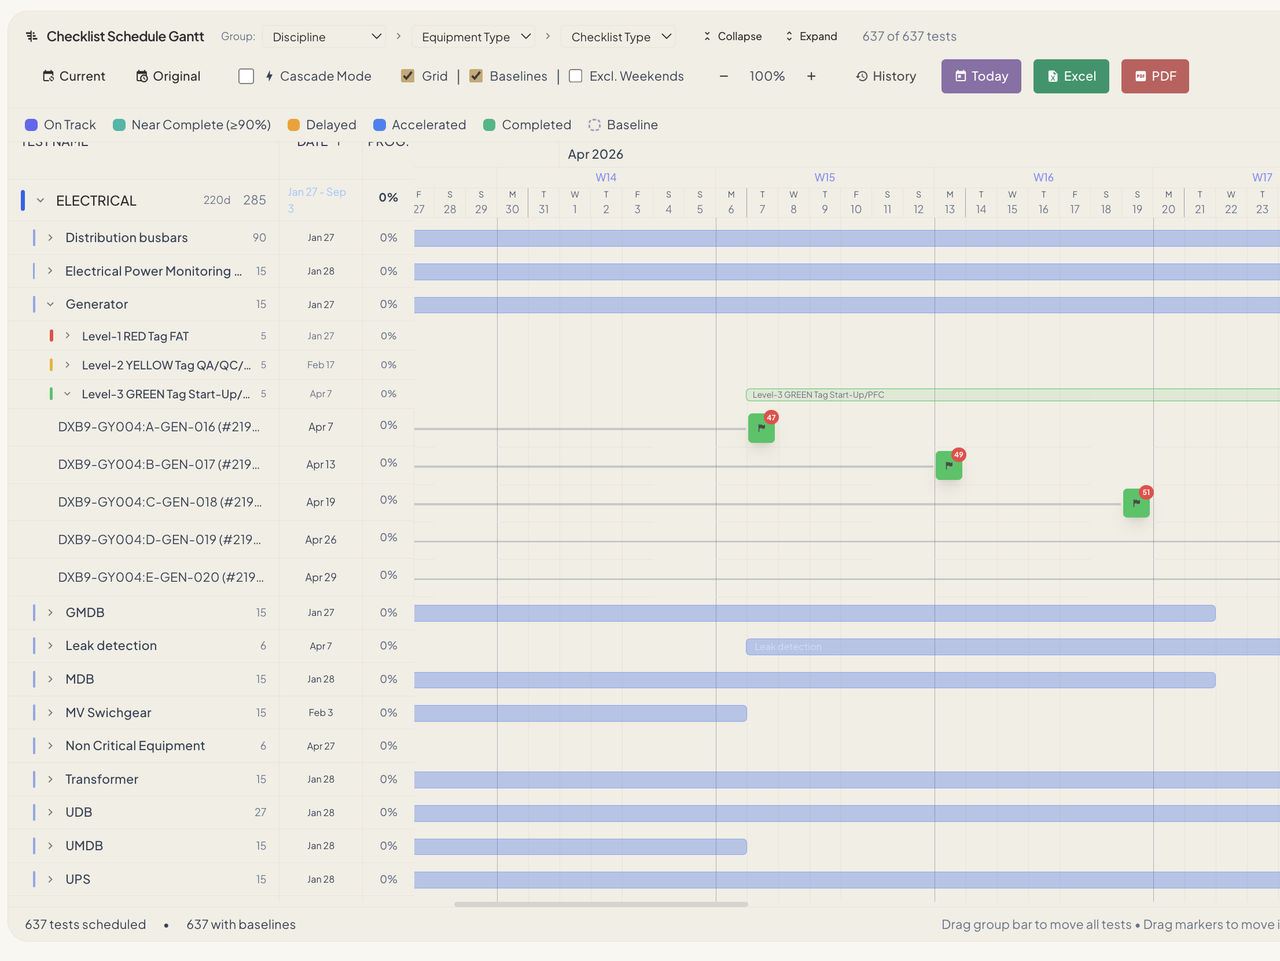The width and height of the screenshot is (1280, 961).
Task: Expand the UMDB row
Action: tap(50, 846)
